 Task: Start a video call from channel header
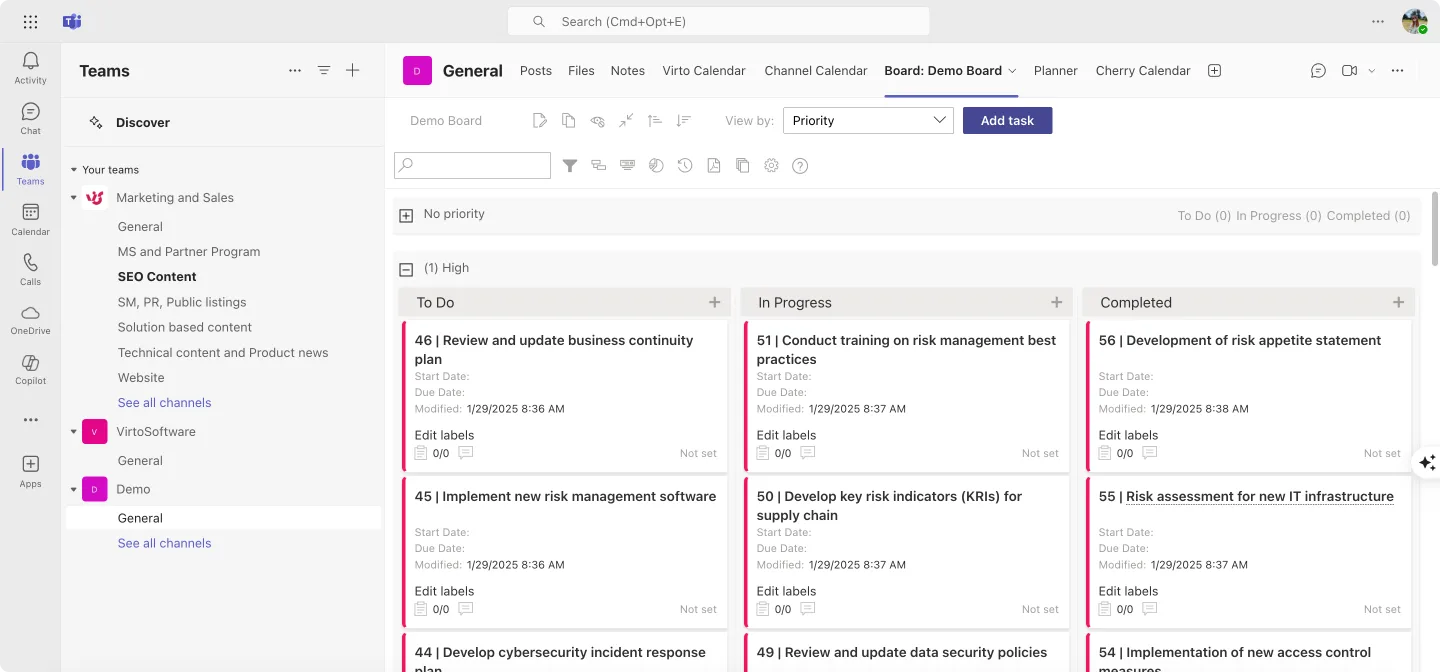(x=1349, y=70)
